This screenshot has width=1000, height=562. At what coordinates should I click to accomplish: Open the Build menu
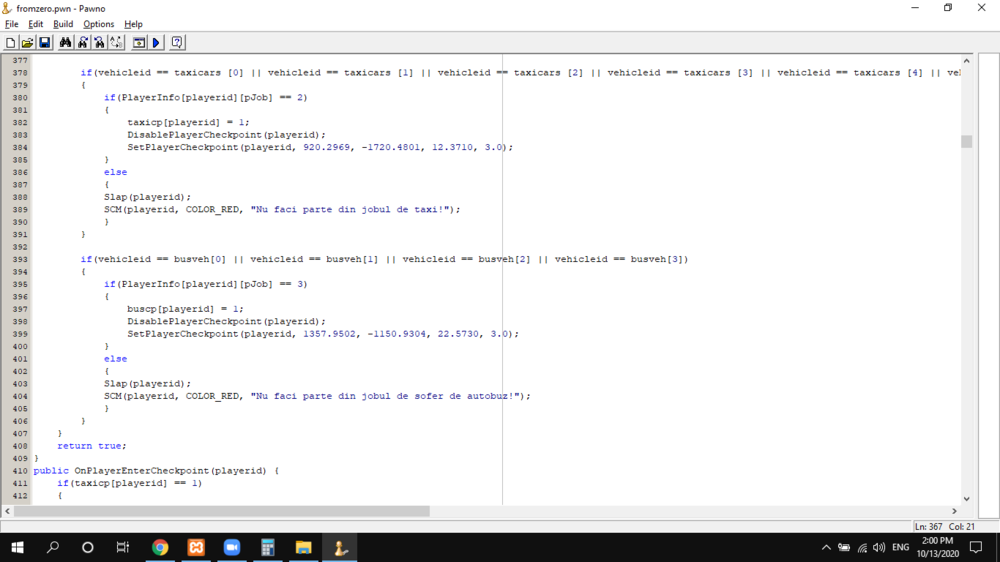(63, 24)
